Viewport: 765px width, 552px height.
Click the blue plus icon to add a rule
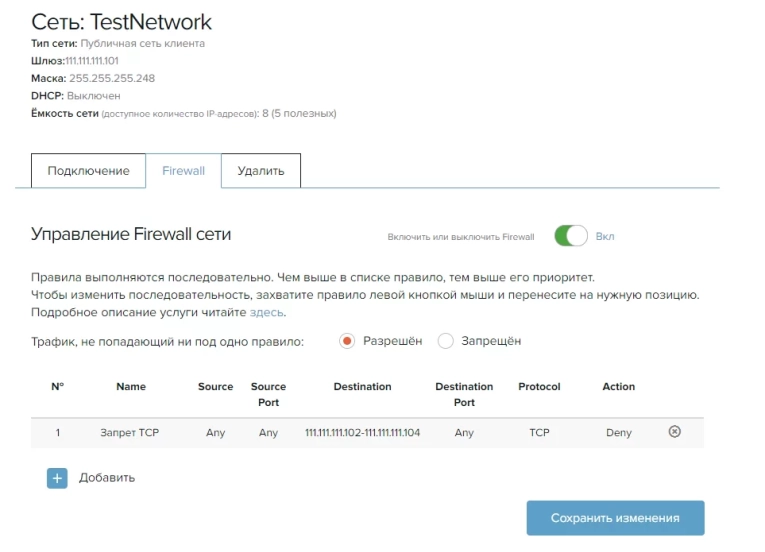[57, 478]
